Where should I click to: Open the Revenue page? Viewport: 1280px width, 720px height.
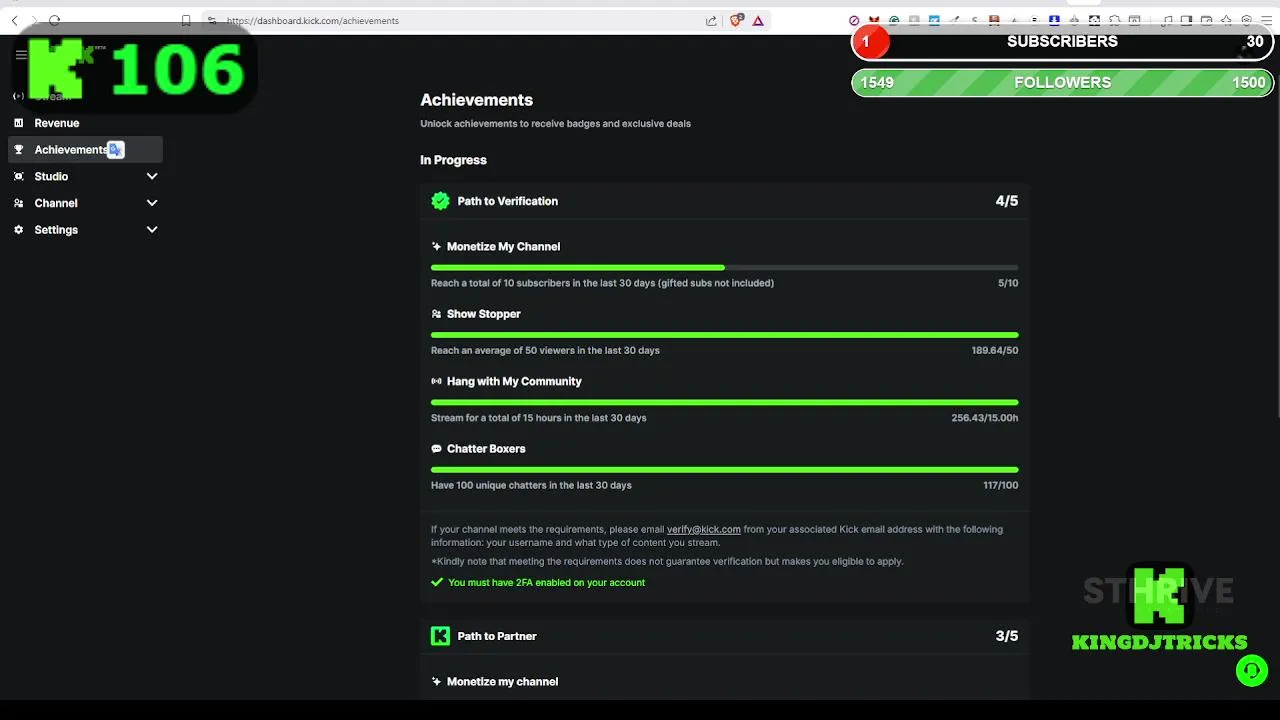[57, 123]
